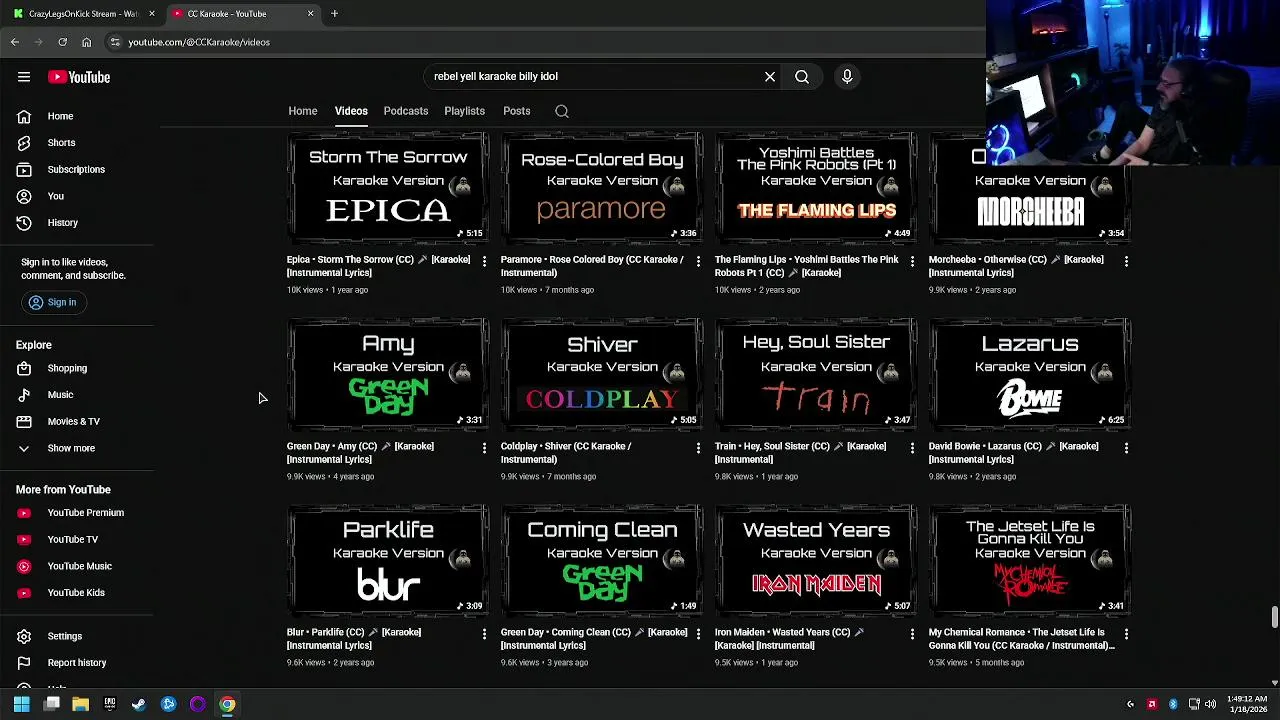The width and height of the screenshot is (1280, 720).
Task: Open YouTube Music link
Action: (77, 566)
